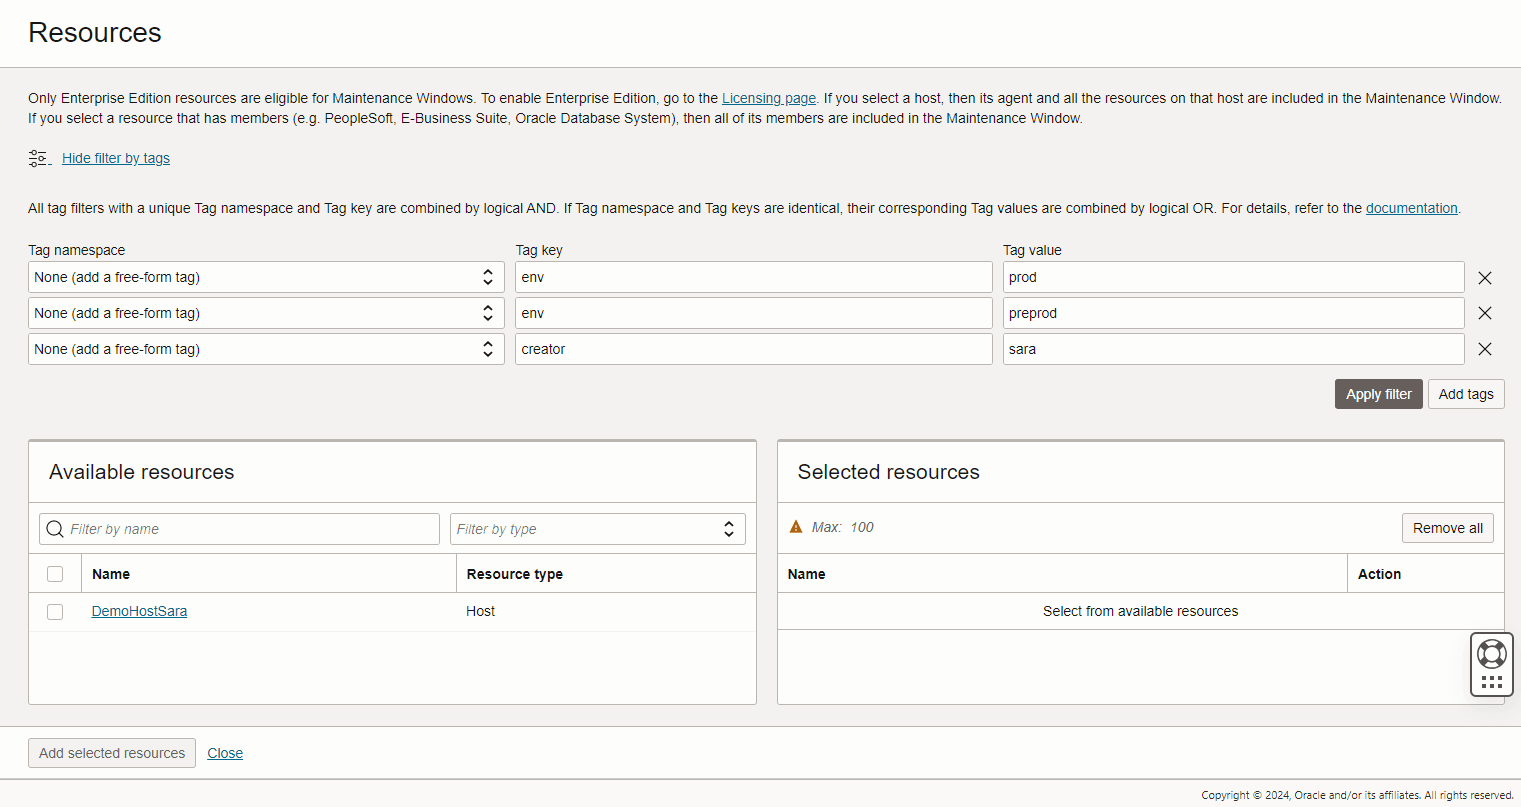Screen dimensions: 1521x807
Task: Click the warning triangle next to Max 100
Action: [796, 527]
